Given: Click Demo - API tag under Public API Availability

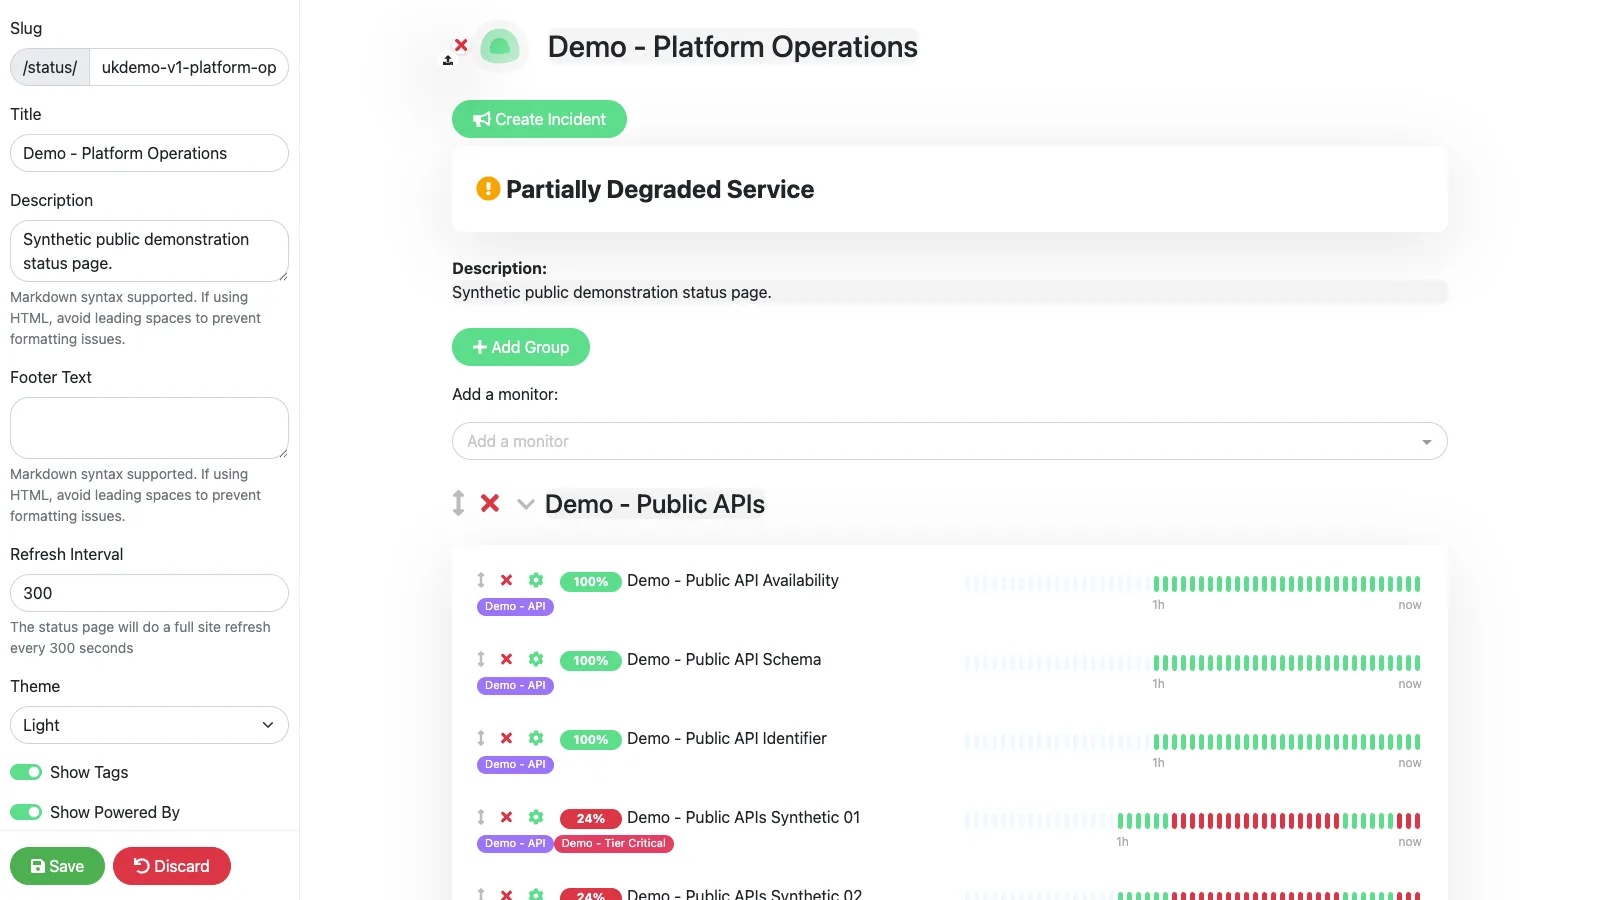Looking at the screenshot, I should pyautogui.click(x=515, y=606).
